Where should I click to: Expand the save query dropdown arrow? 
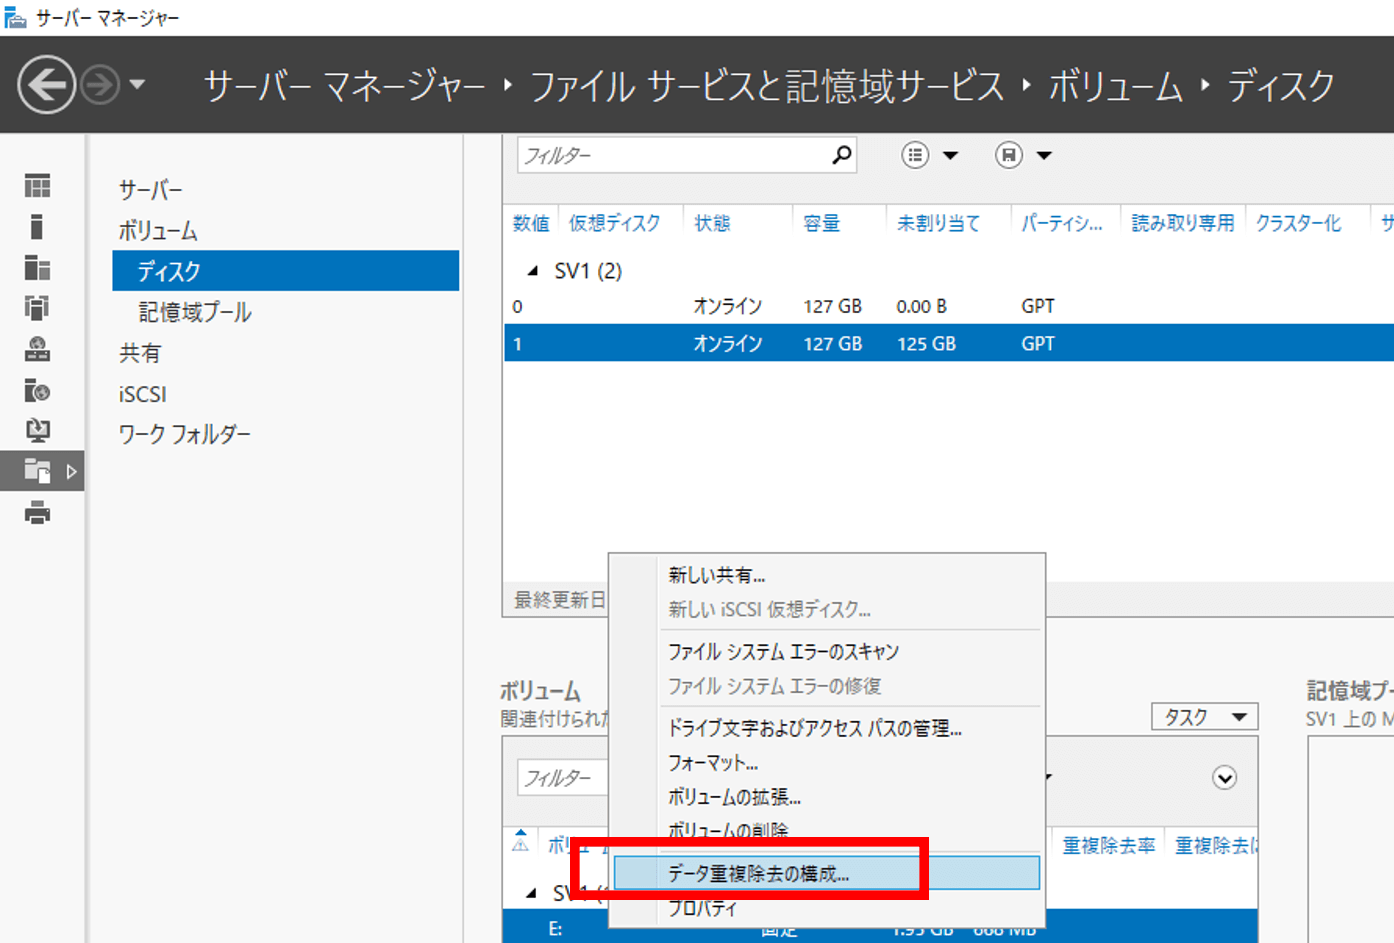click(1044, 155)
